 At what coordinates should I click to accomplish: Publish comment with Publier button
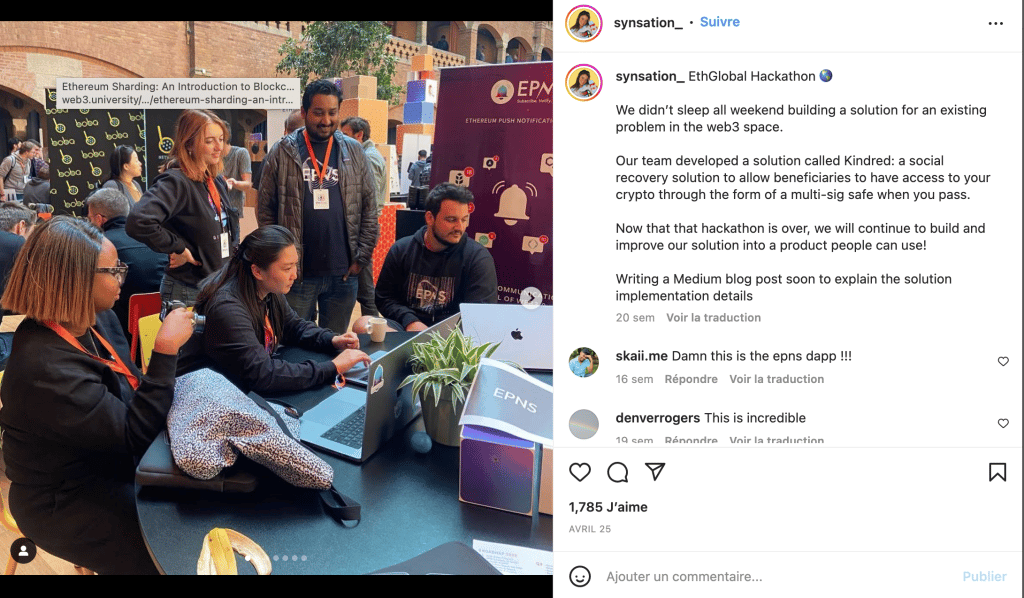click(x=984, y=576)
